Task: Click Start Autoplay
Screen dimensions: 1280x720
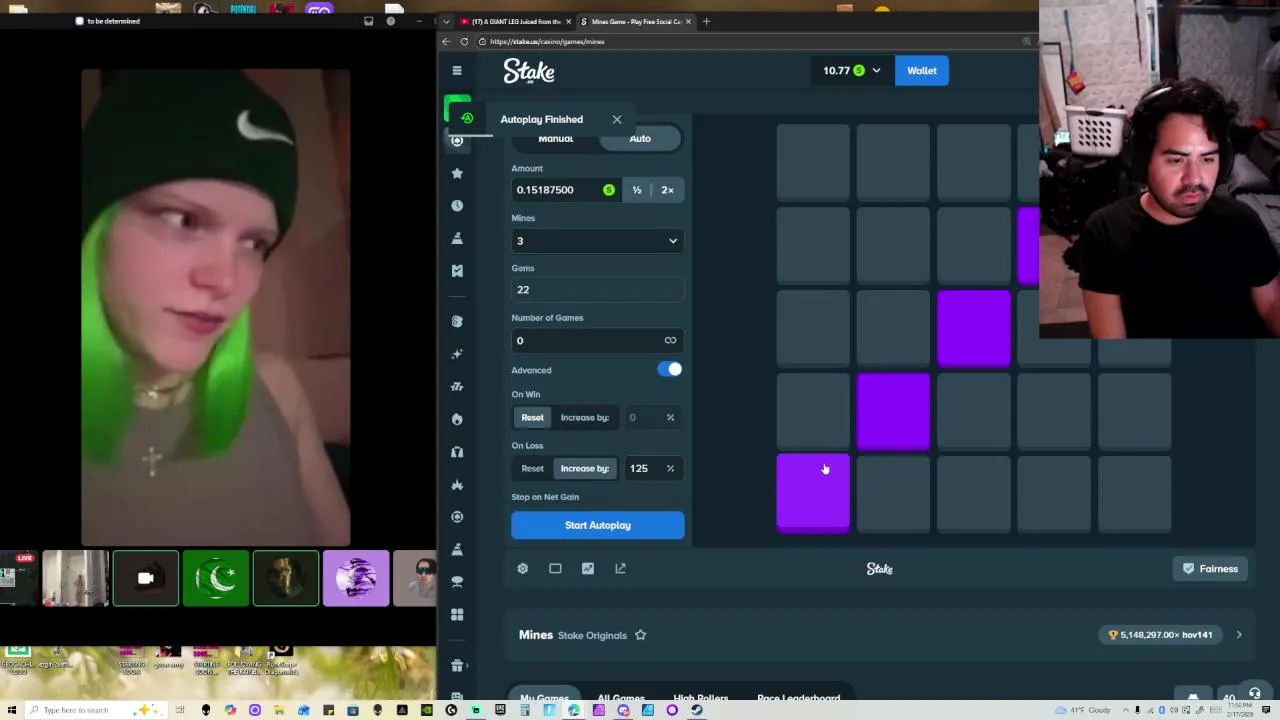Action: click(x=598, y=525)
